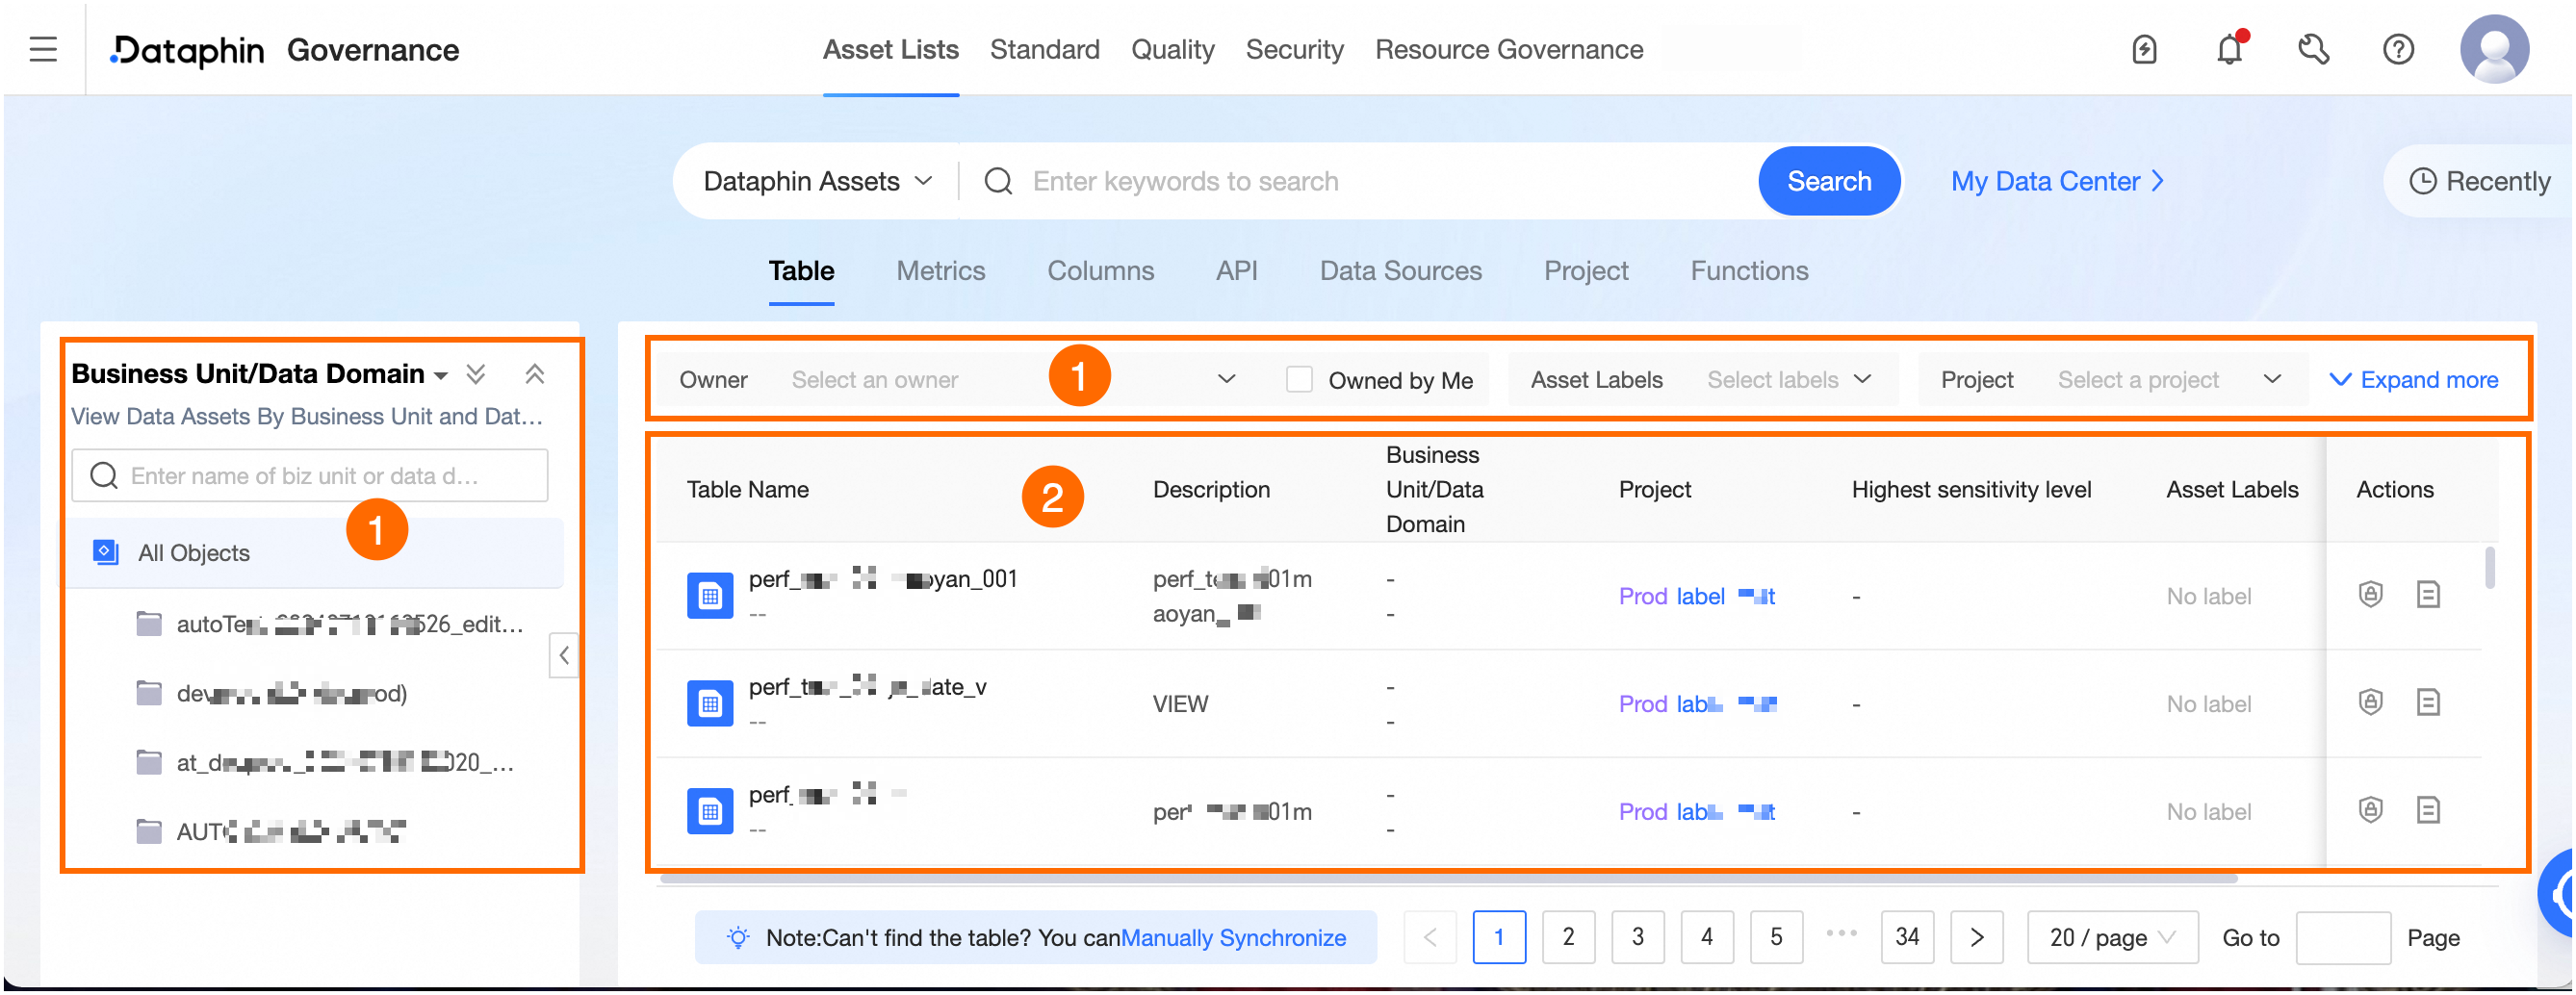Open the Business Unit/Data Domain dropdown
The image size is (2576, 995).
260,374
